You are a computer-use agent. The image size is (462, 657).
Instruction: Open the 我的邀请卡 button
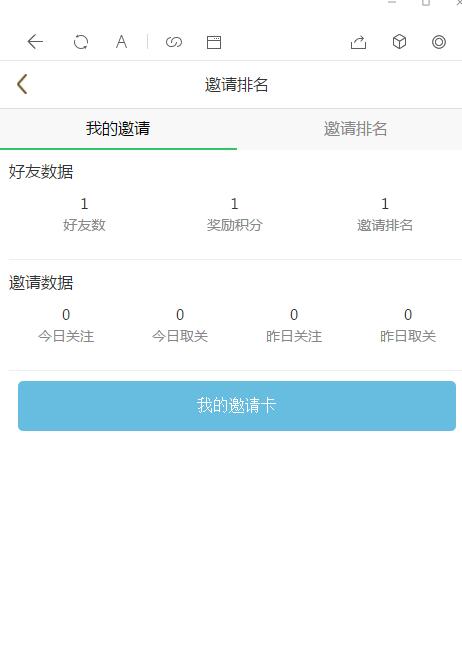tap(237, 406)
